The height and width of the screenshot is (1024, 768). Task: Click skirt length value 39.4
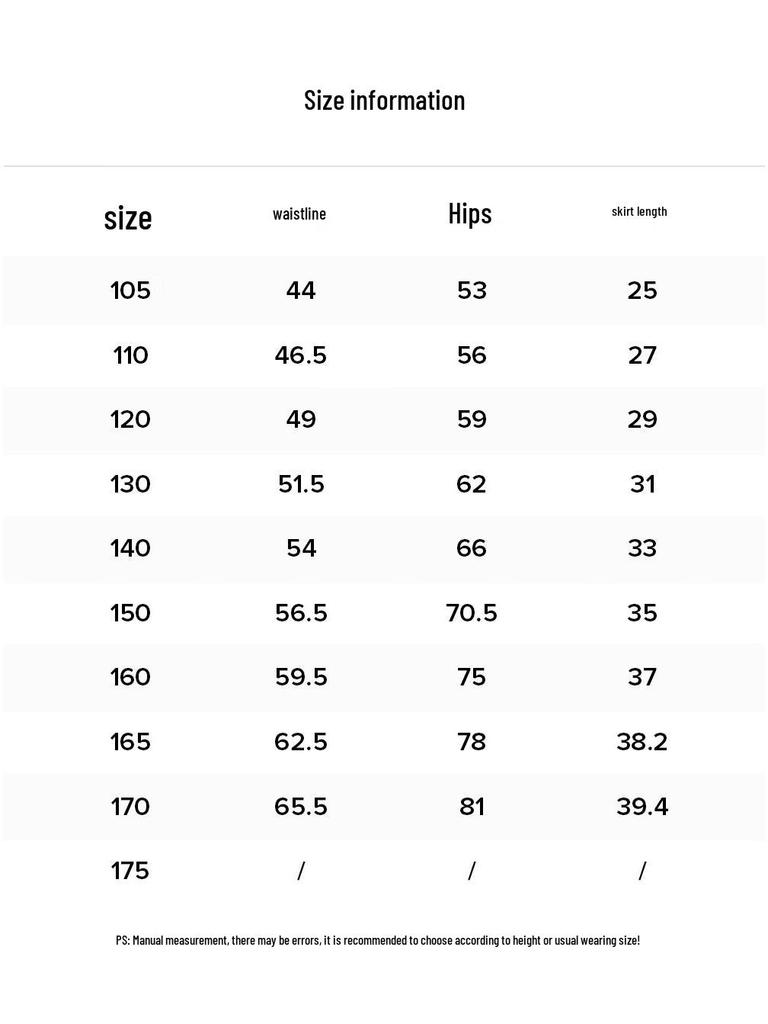[642, 806]
